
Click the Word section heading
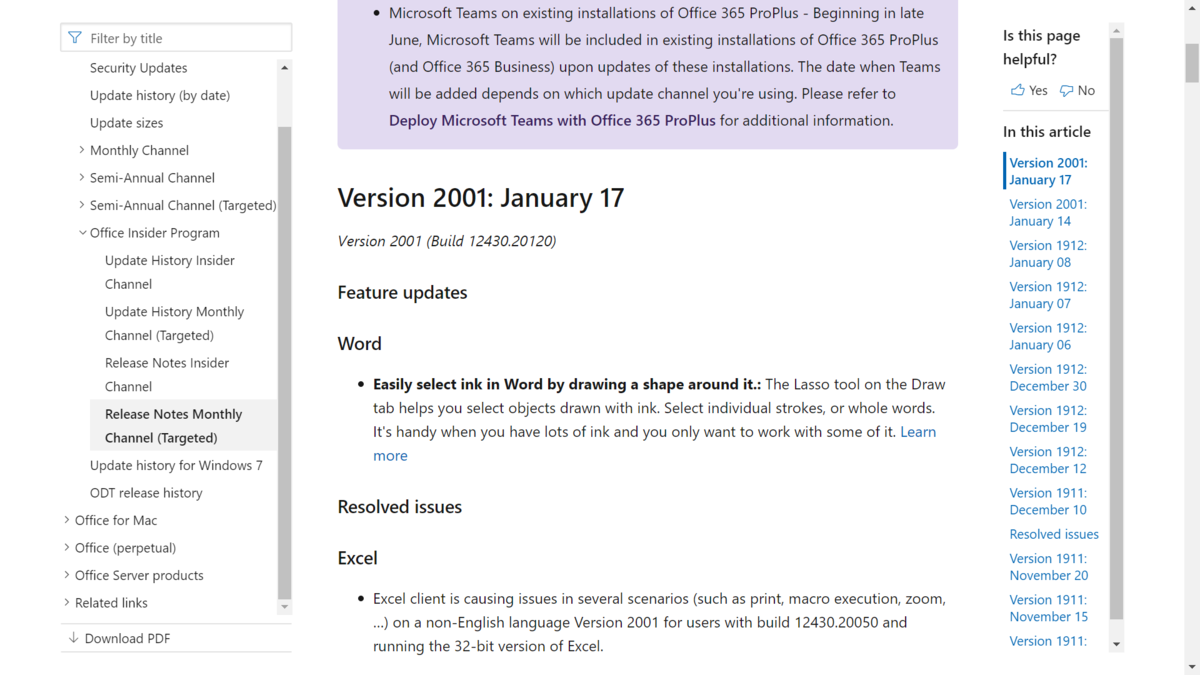(x=359, y=344)
